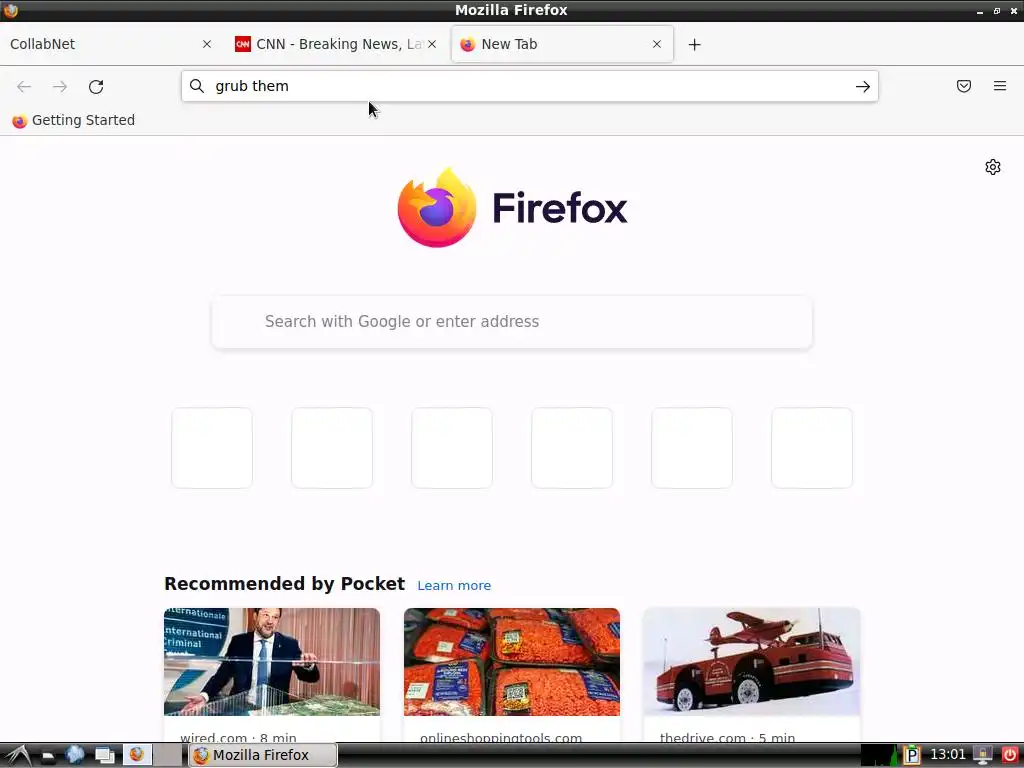Click the network monitor tray icon
The height and width of the screenshot is (768, 1024).
(982, 755)
